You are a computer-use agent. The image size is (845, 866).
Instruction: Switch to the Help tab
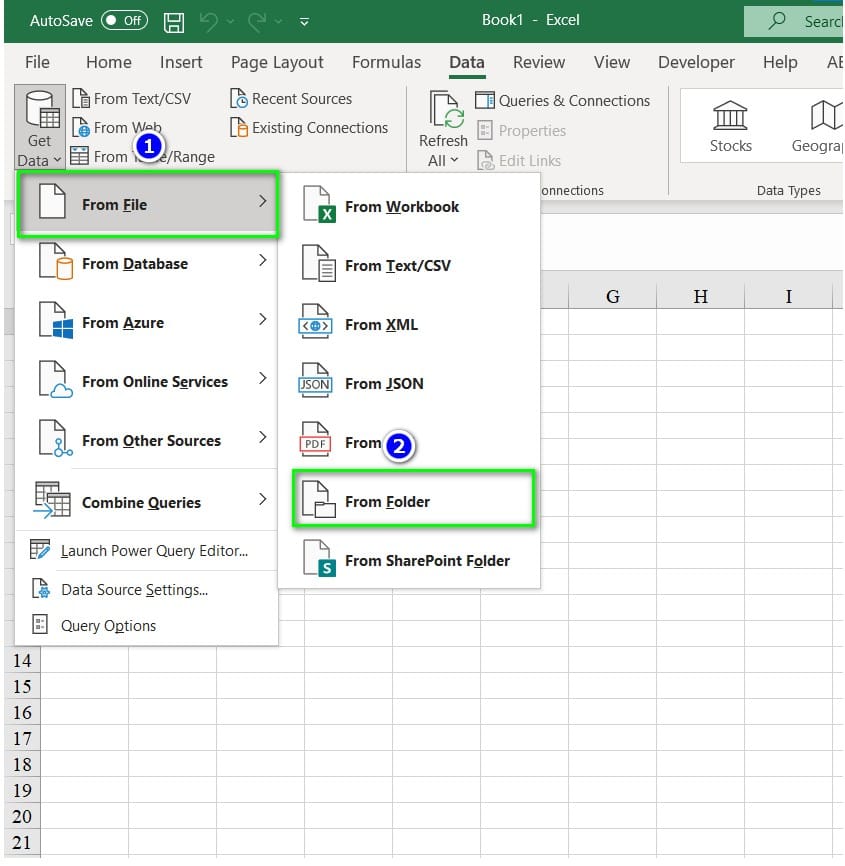[780, 62]
